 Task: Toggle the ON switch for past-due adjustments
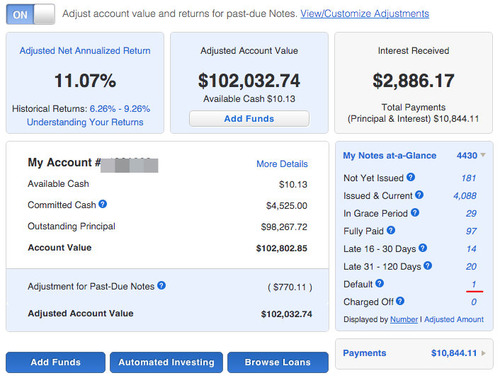(x=30, y=14)
